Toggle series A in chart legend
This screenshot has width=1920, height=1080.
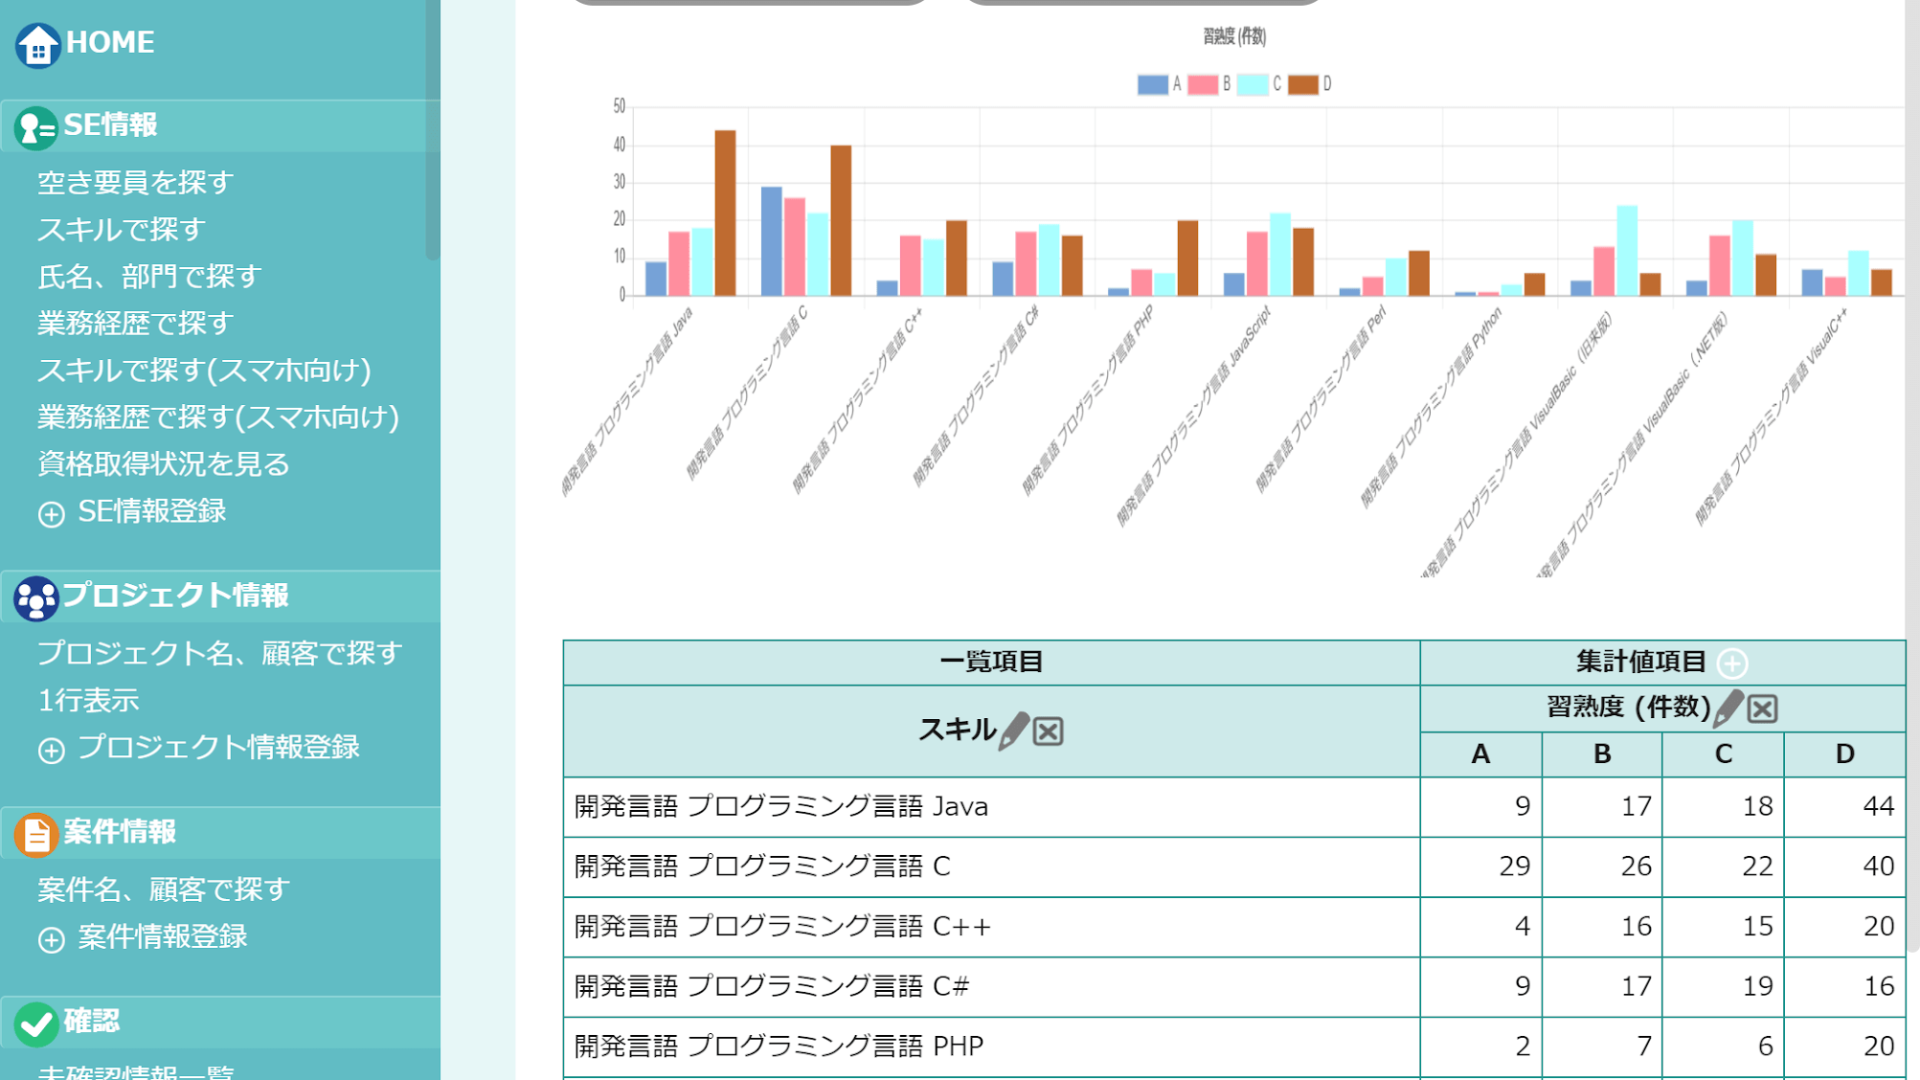click(1152, 85)
